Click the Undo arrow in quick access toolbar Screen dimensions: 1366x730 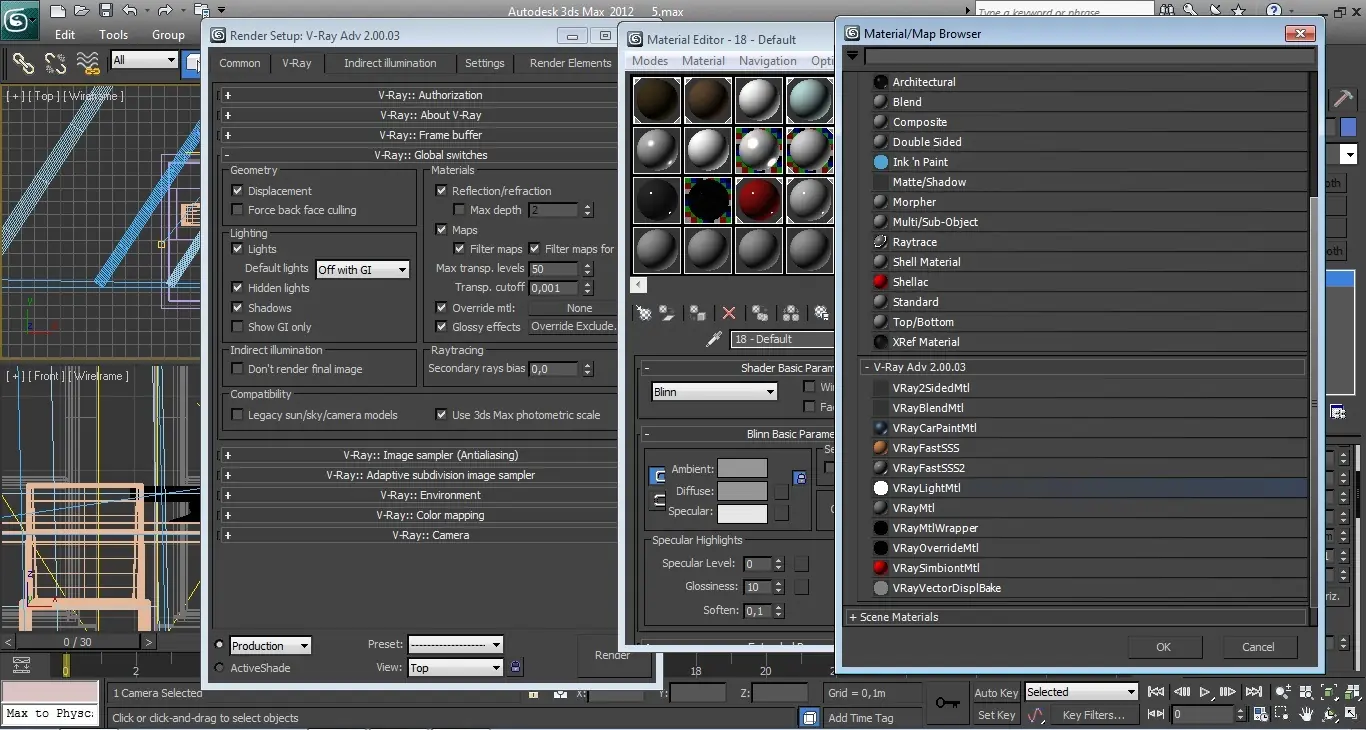130,11
